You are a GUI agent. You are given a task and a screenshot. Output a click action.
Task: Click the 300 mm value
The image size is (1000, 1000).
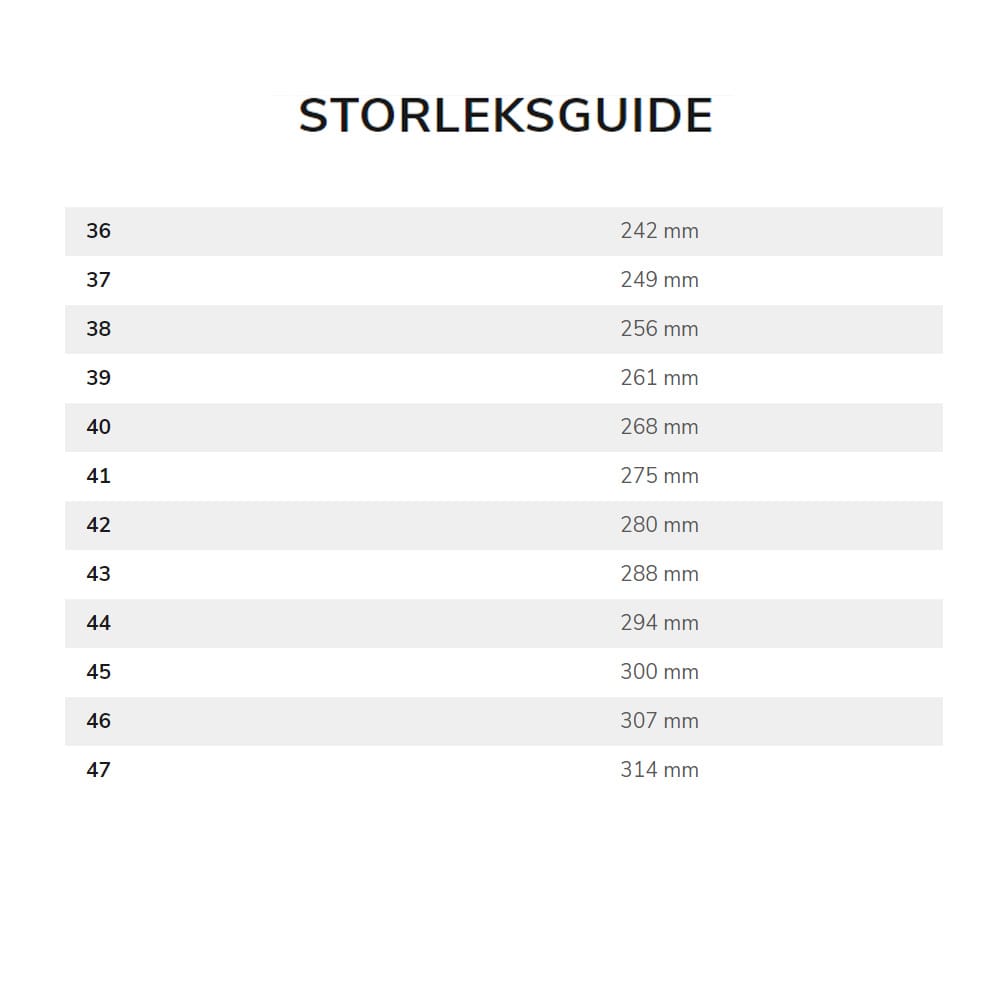[659, 672]
